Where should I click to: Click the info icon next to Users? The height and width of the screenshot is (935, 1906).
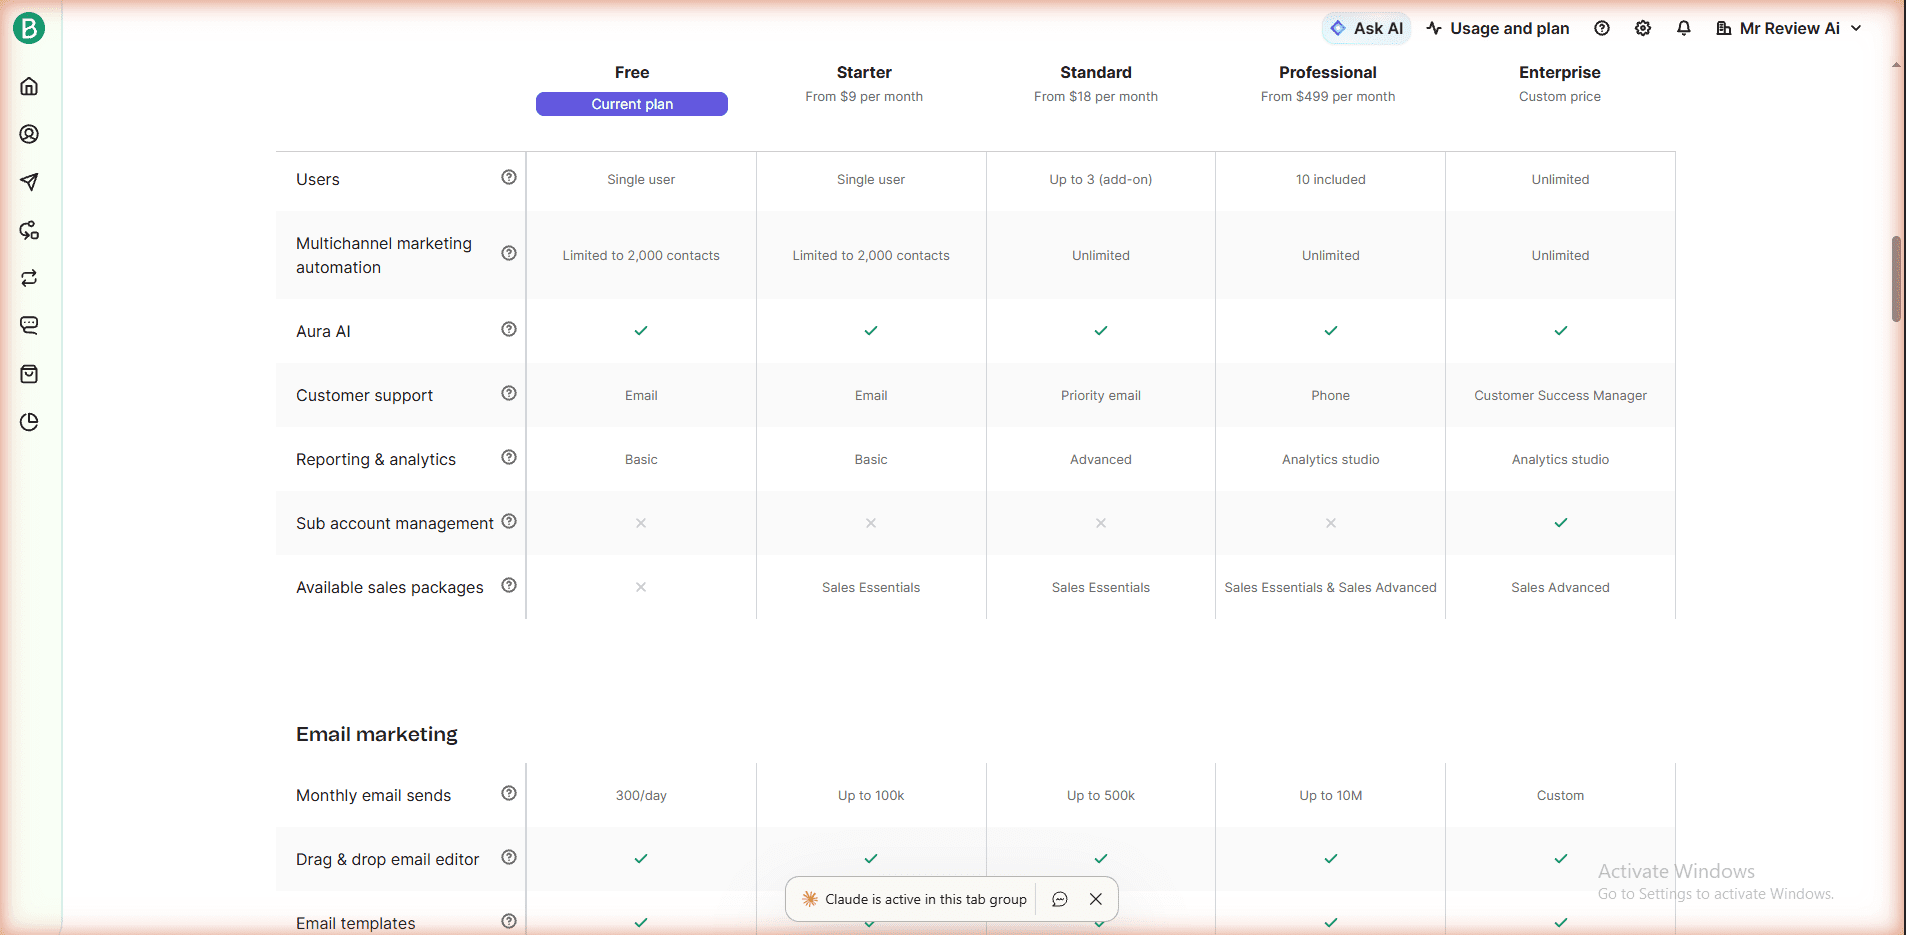pyautogui.click(x=509, y=177)
